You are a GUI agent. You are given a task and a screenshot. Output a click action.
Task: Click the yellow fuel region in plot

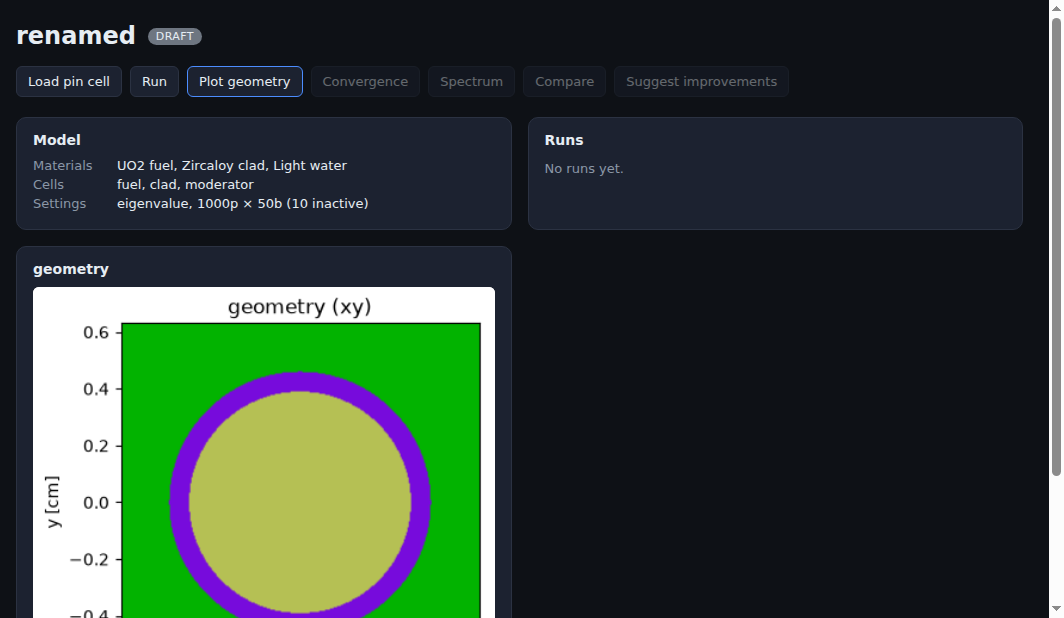click(300, 502)
